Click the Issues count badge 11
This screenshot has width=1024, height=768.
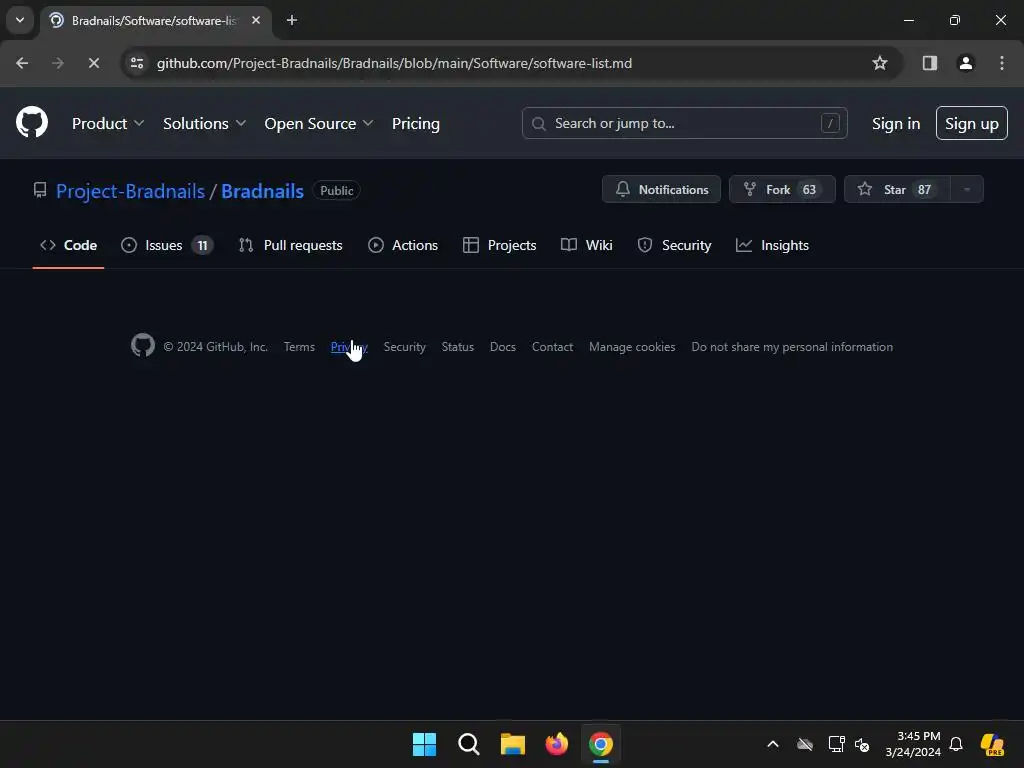click(202, 246)
